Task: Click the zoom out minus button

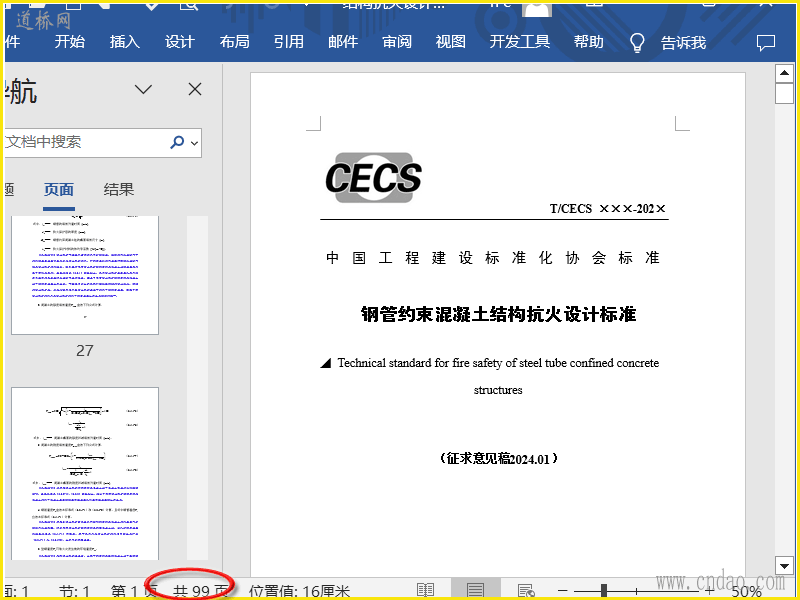Action: [563, 591]
